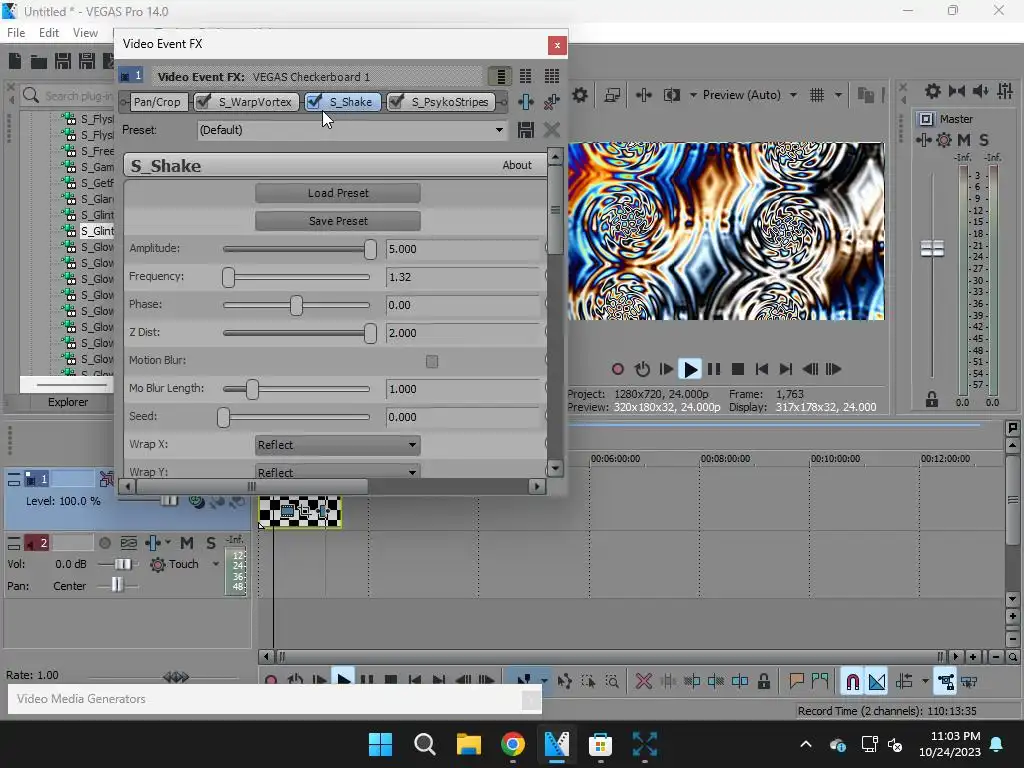Open Touch automation mode dropdown
This screenshot has width=1024, height=768.
pos(216,564)
